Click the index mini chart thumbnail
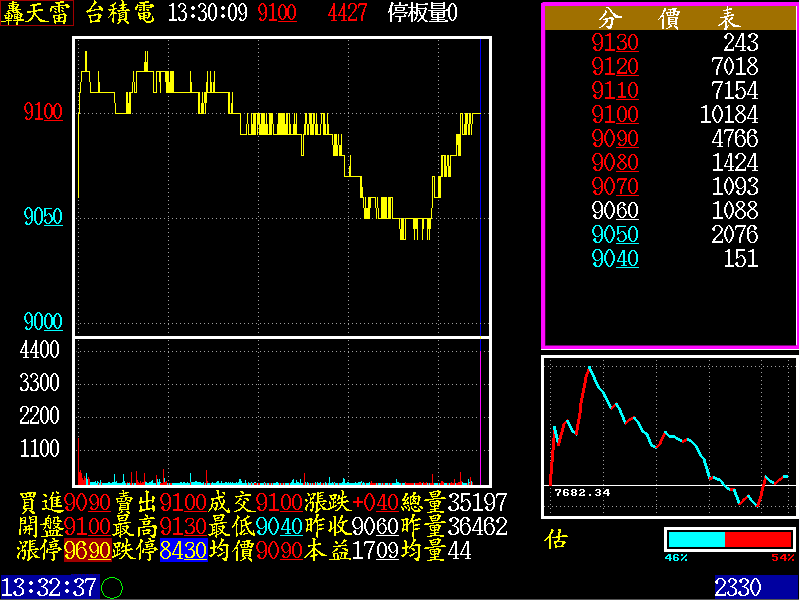This screenshot has height=600, width=800. click(x=669, y=436)
